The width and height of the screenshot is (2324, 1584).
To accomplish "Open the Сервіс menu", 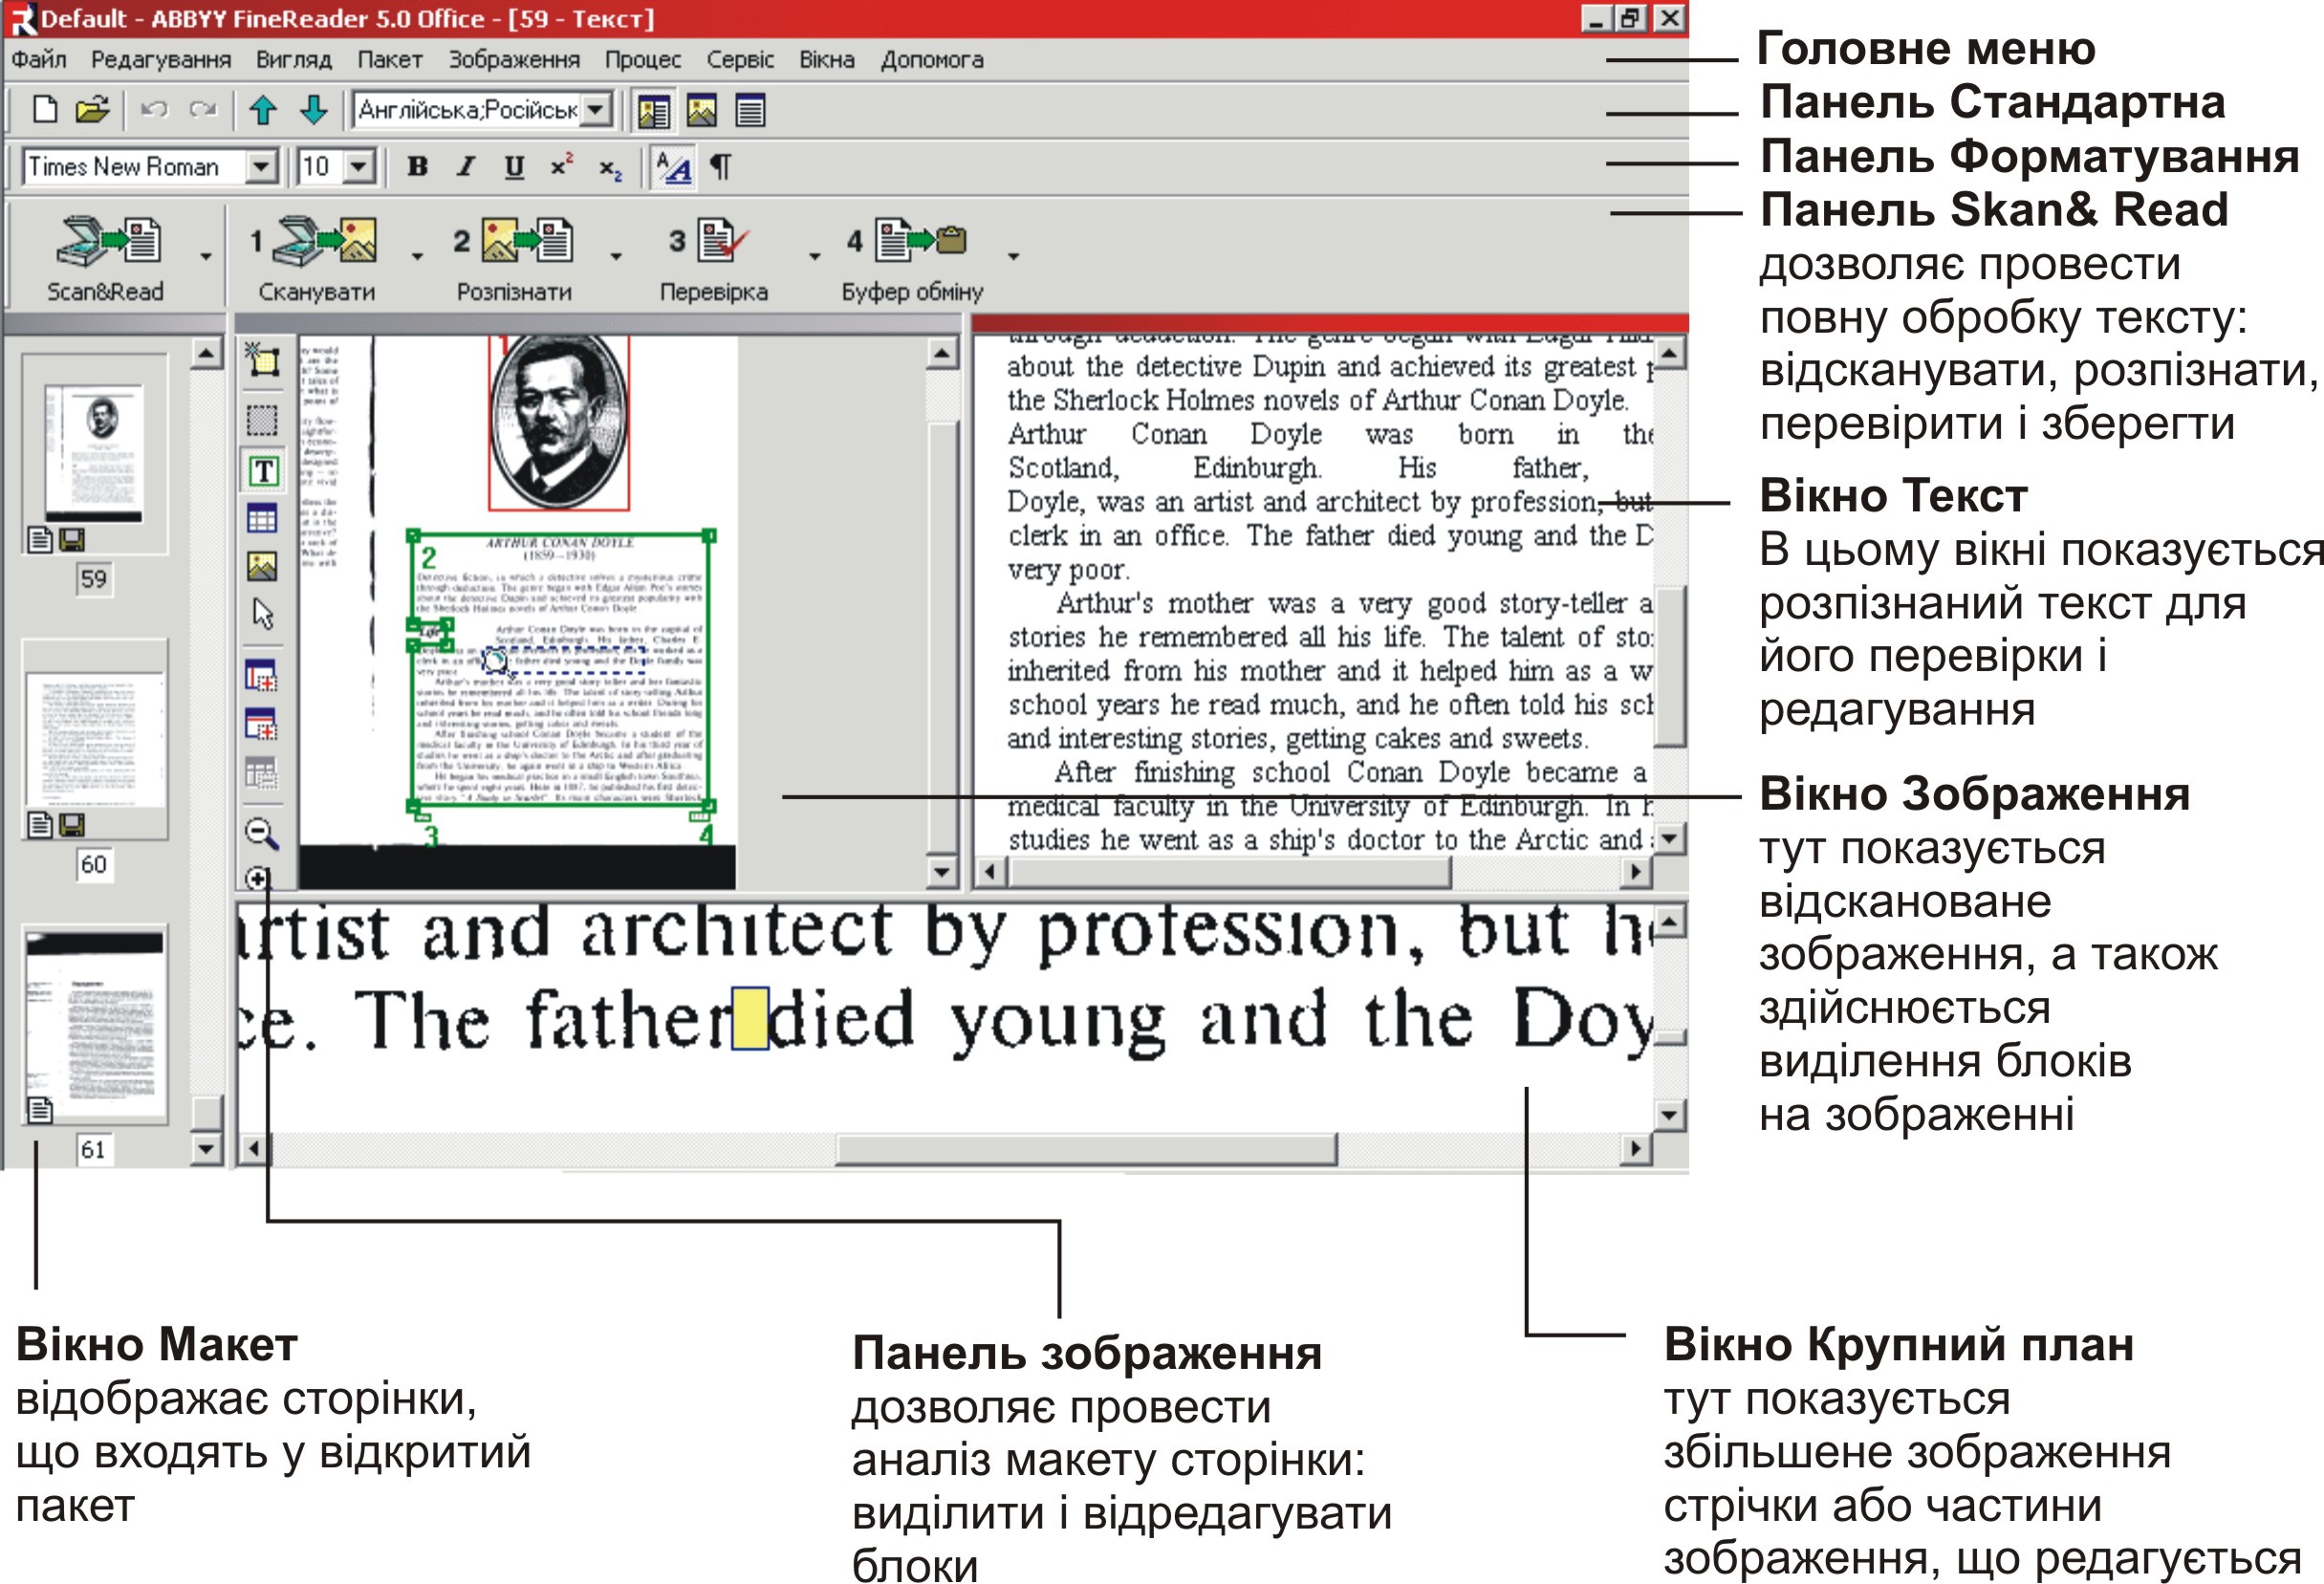I will [x=740, y=60].
